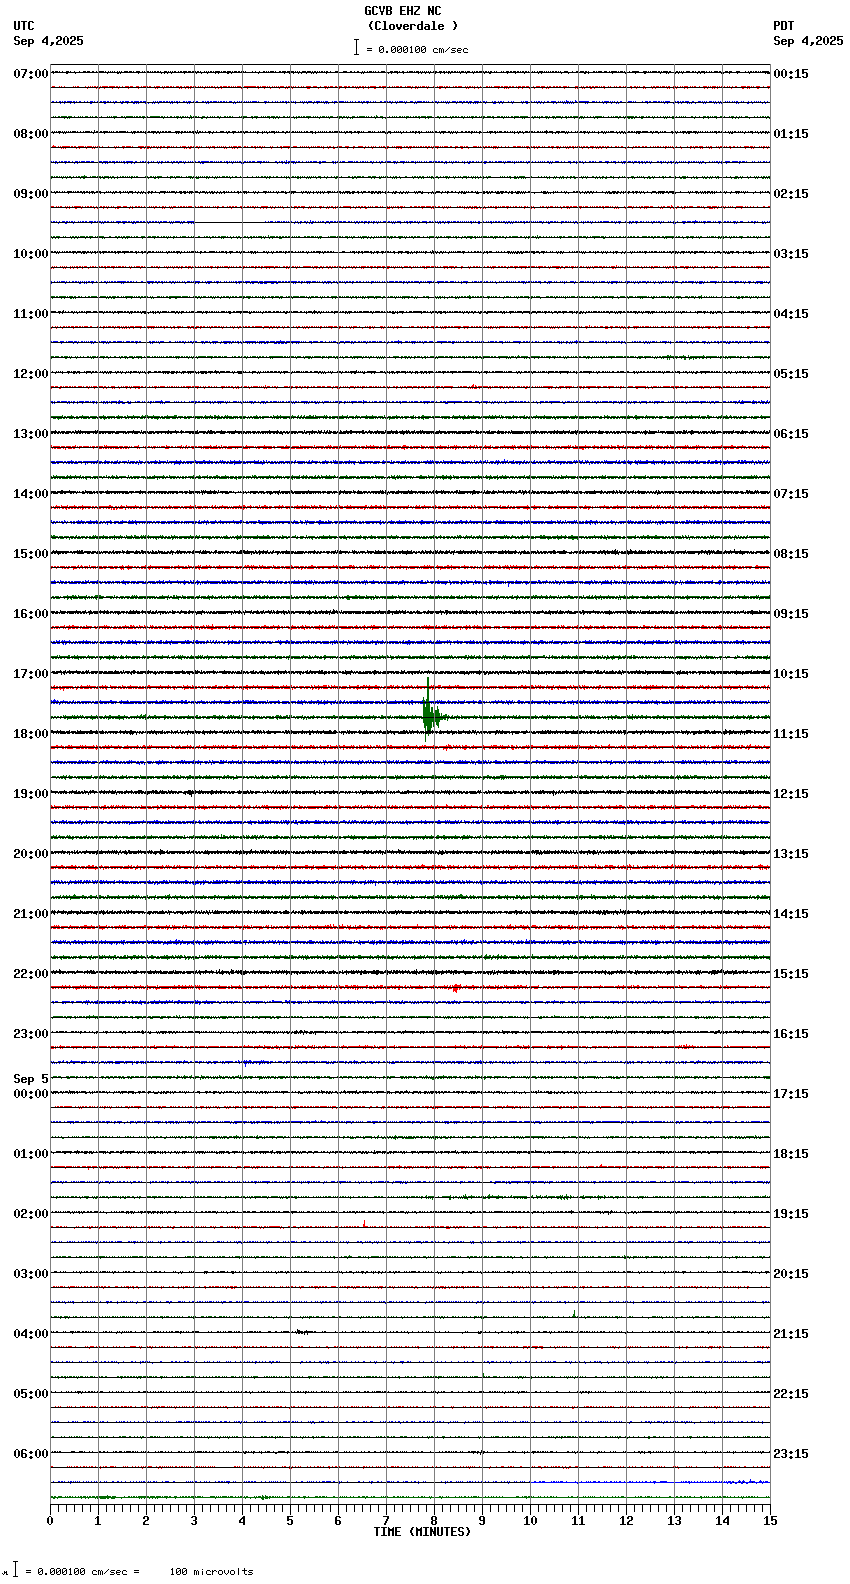Click the 02:00 UTC time label
Screen dimensions: 850x1584
[31, 1214]
